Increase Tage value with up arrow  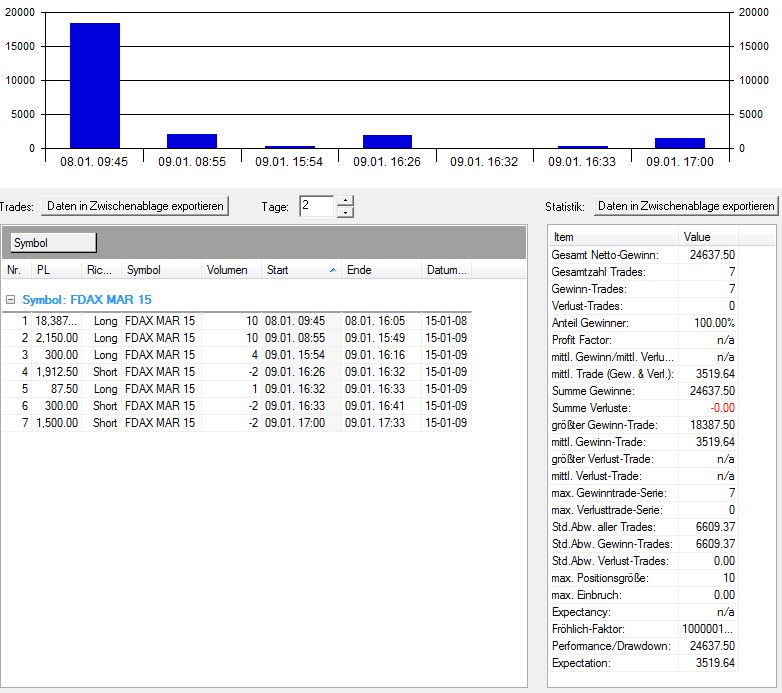(345, 200)
